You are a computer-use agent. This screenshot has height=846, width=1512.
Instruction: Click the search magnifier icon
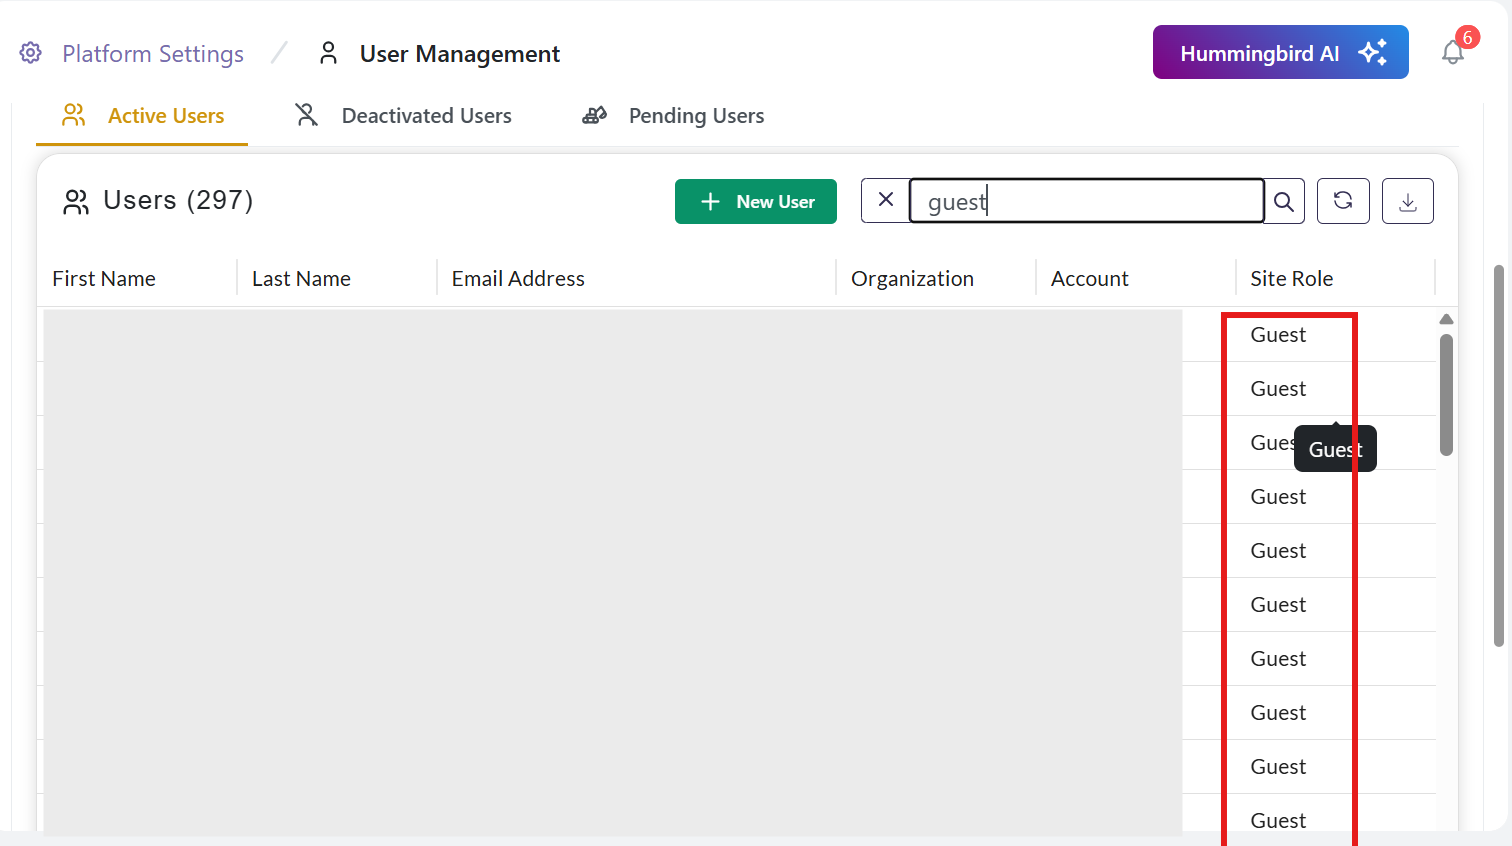pos(1284,202)
